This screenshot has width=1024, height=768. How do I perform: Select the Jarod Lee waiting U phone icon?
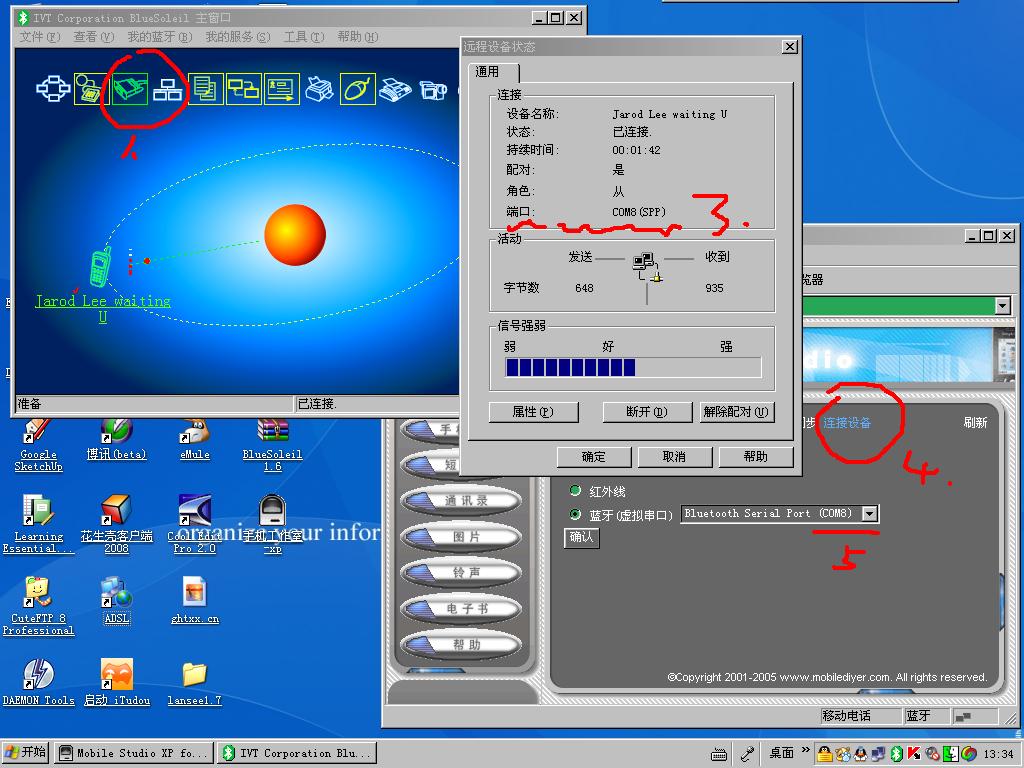[x=100, y=268]
